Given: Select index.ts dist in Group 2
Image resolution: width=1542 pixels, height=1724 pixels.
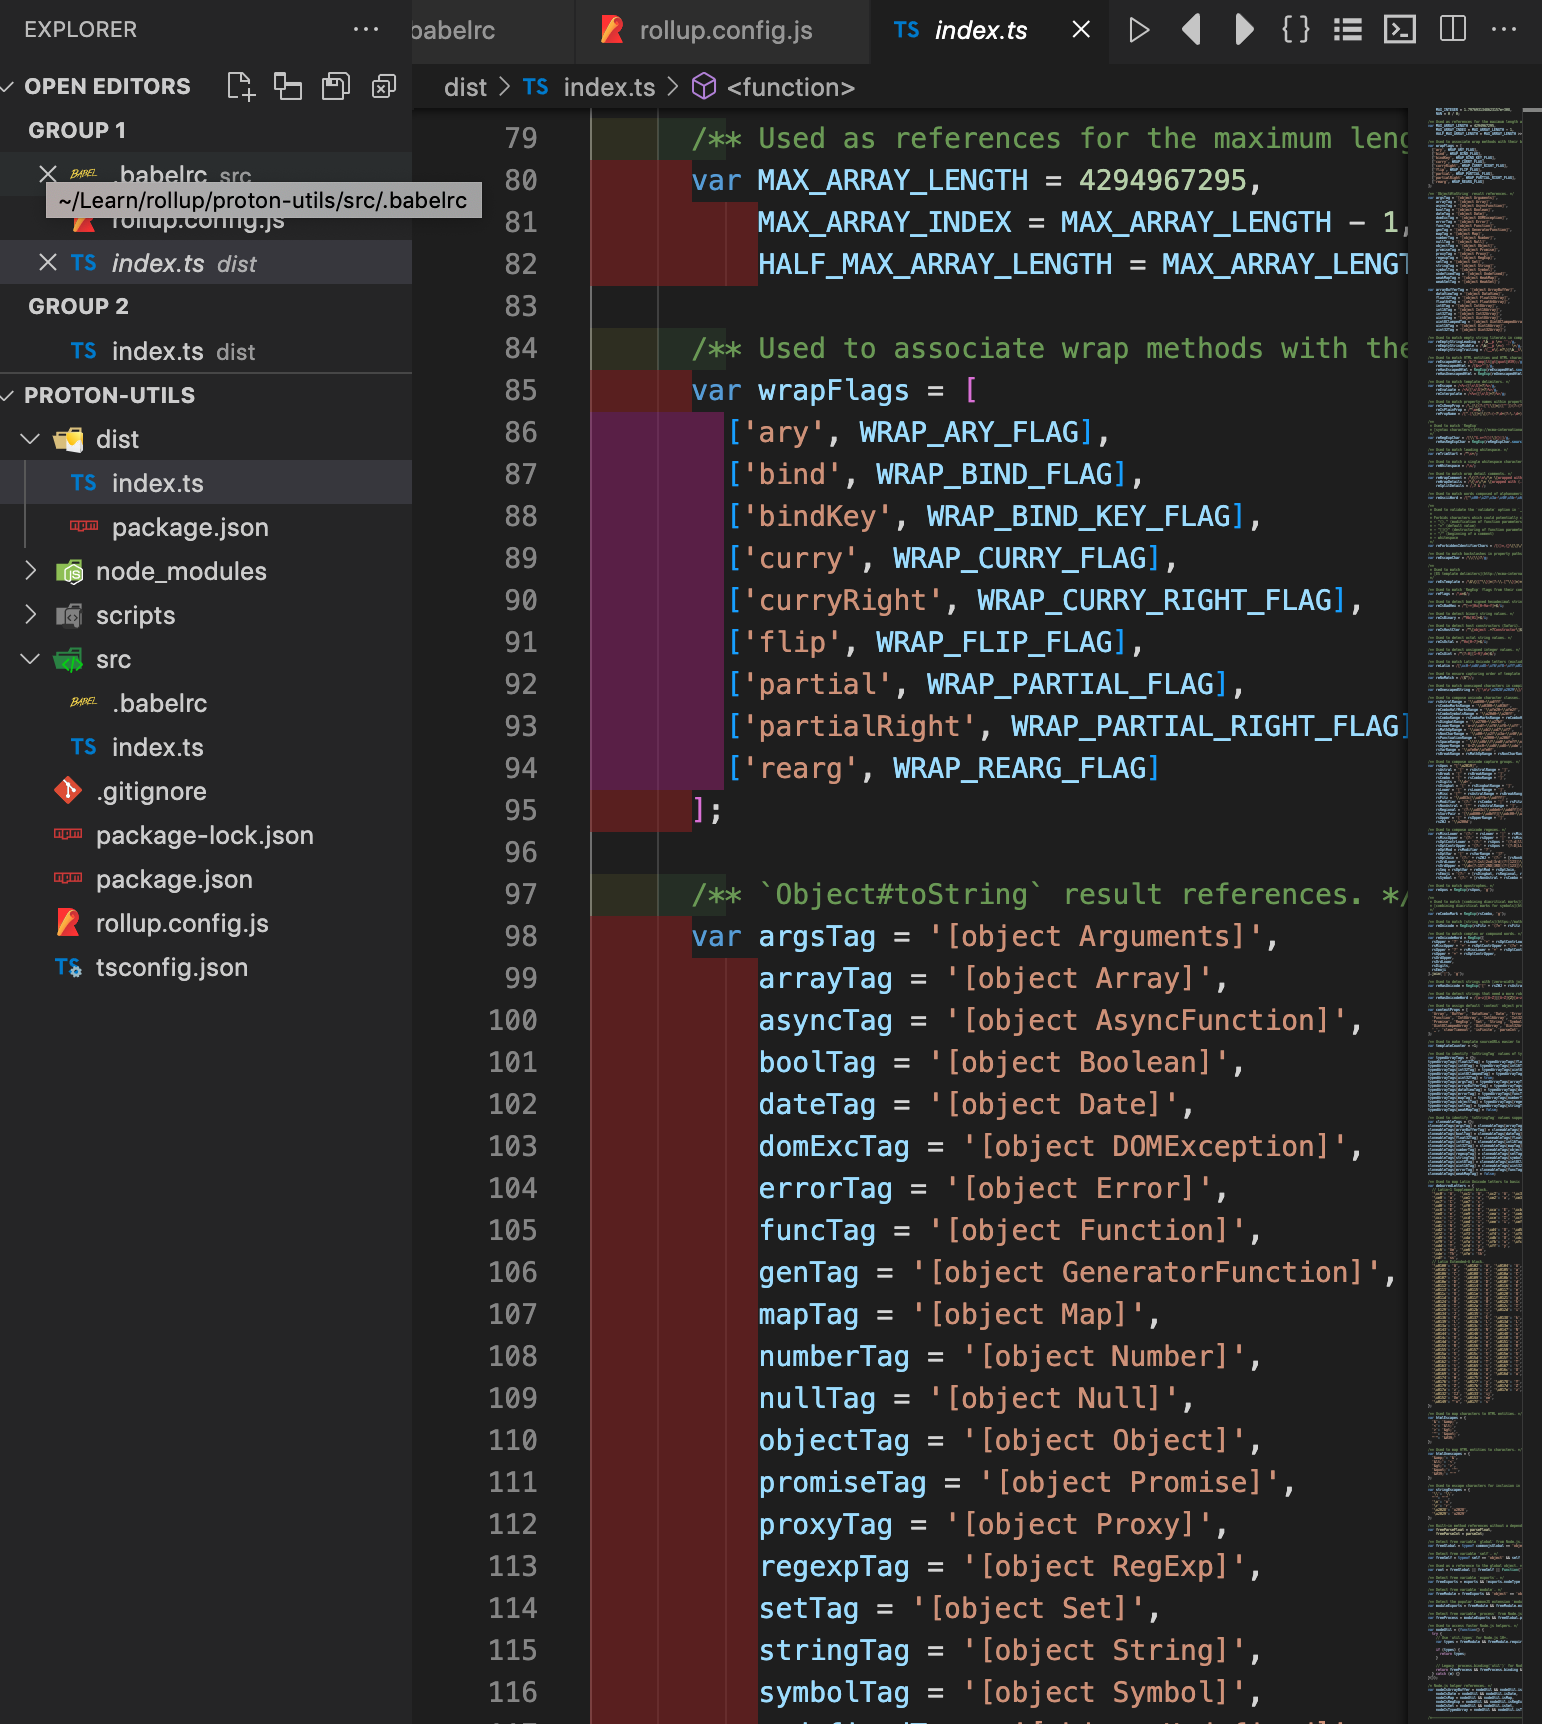Looking at the screenshot, I should click(206, 351).
